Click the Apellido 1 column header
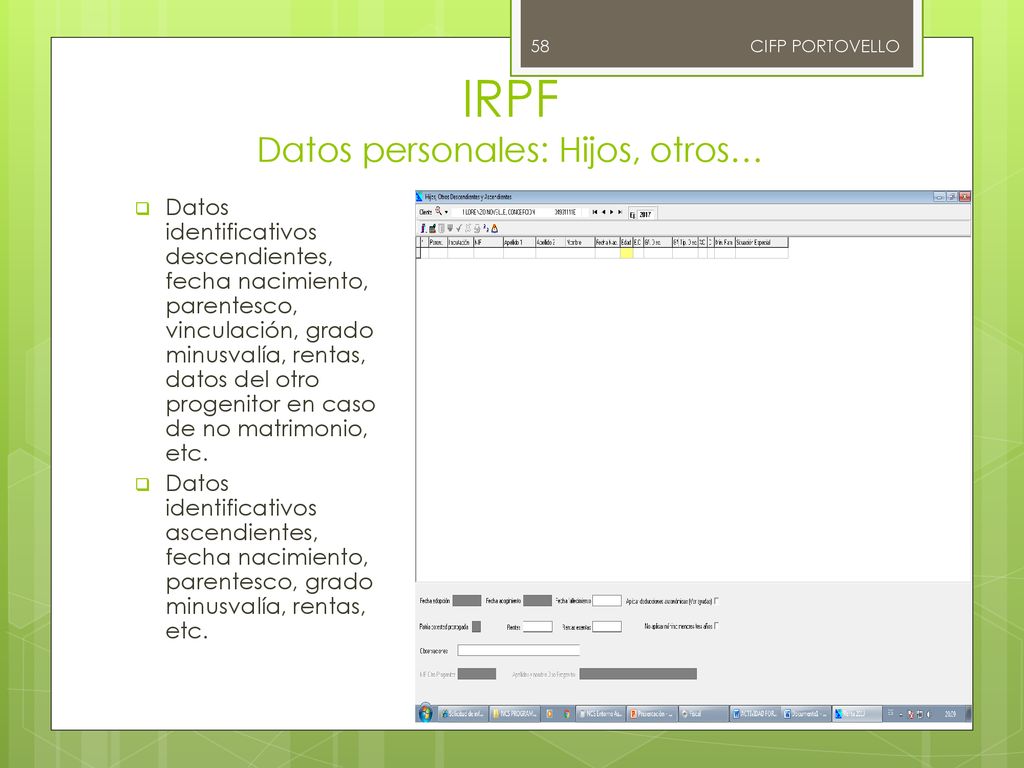 519,242
